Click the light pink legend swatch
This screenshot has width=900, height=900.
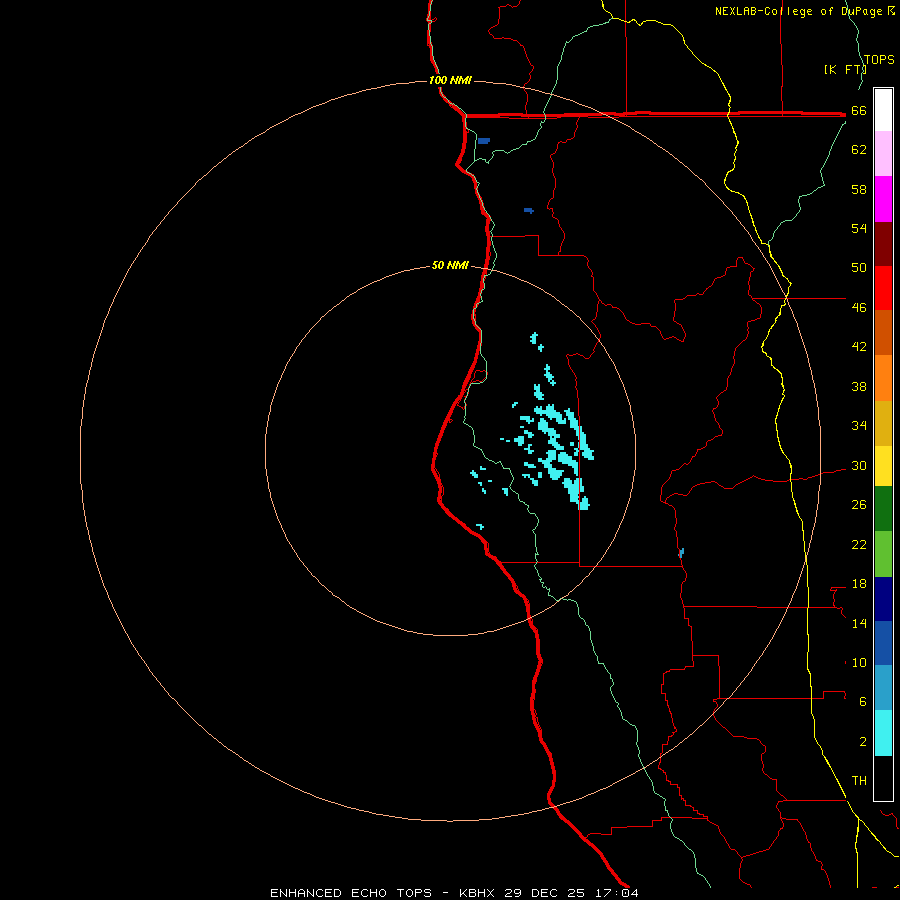click(x=883, y=153)
